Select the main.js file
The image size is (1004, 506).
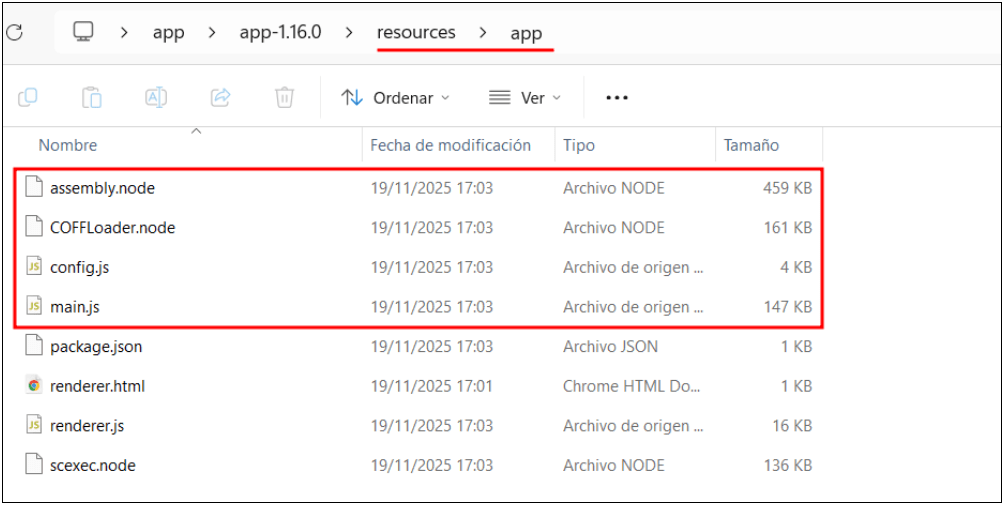(75, 307)
